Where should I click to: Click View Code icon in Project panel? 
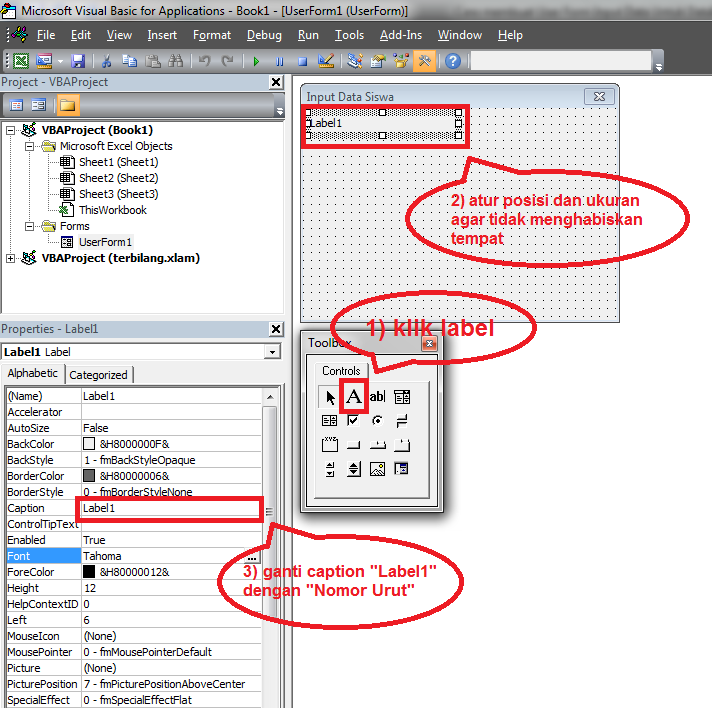point(16,105)
